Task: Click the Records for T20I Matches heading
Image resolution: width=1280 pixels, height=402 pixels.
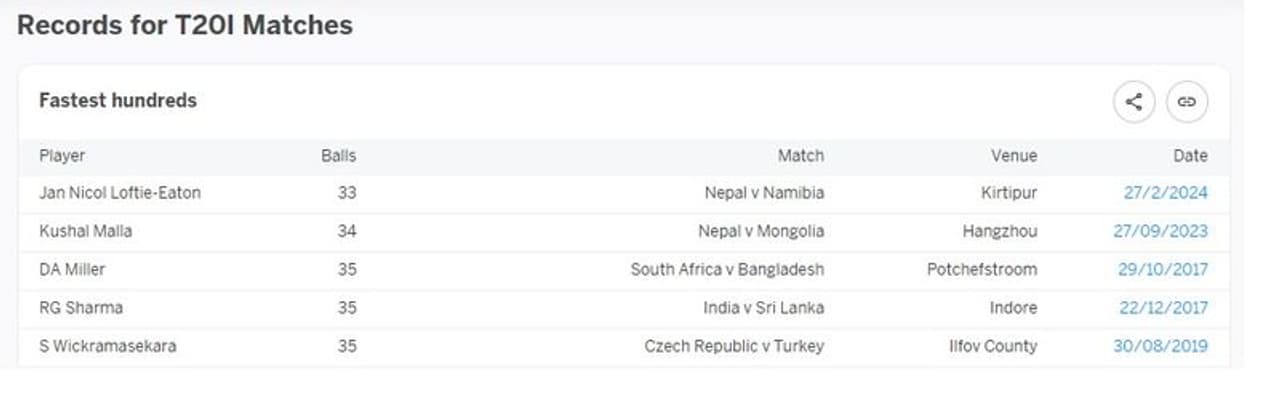Action: point(185,25)
